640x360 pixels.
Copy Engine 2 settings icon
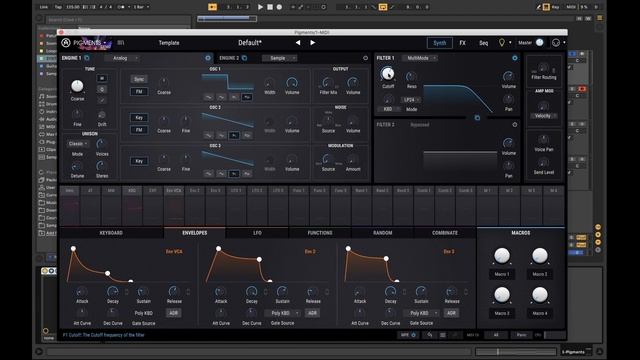[x=244, y=58]
